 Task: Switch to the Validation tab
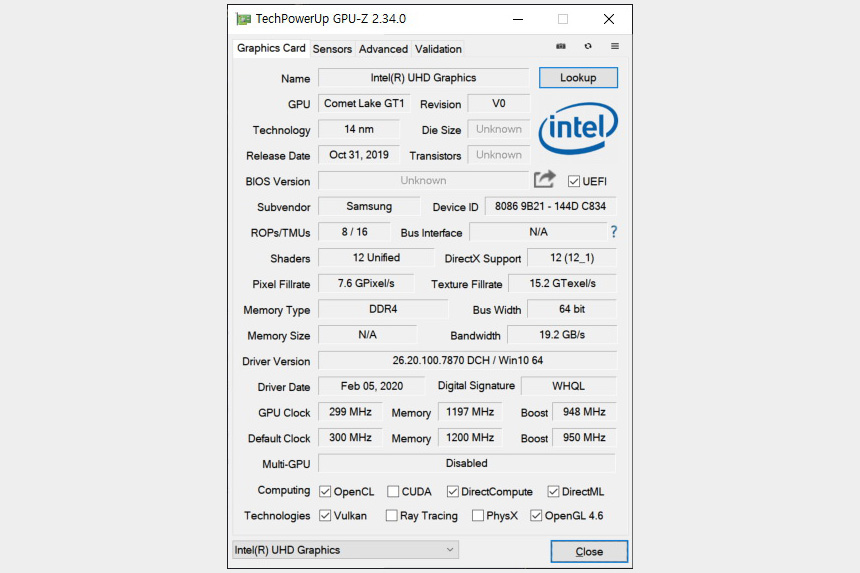[438, 49]
